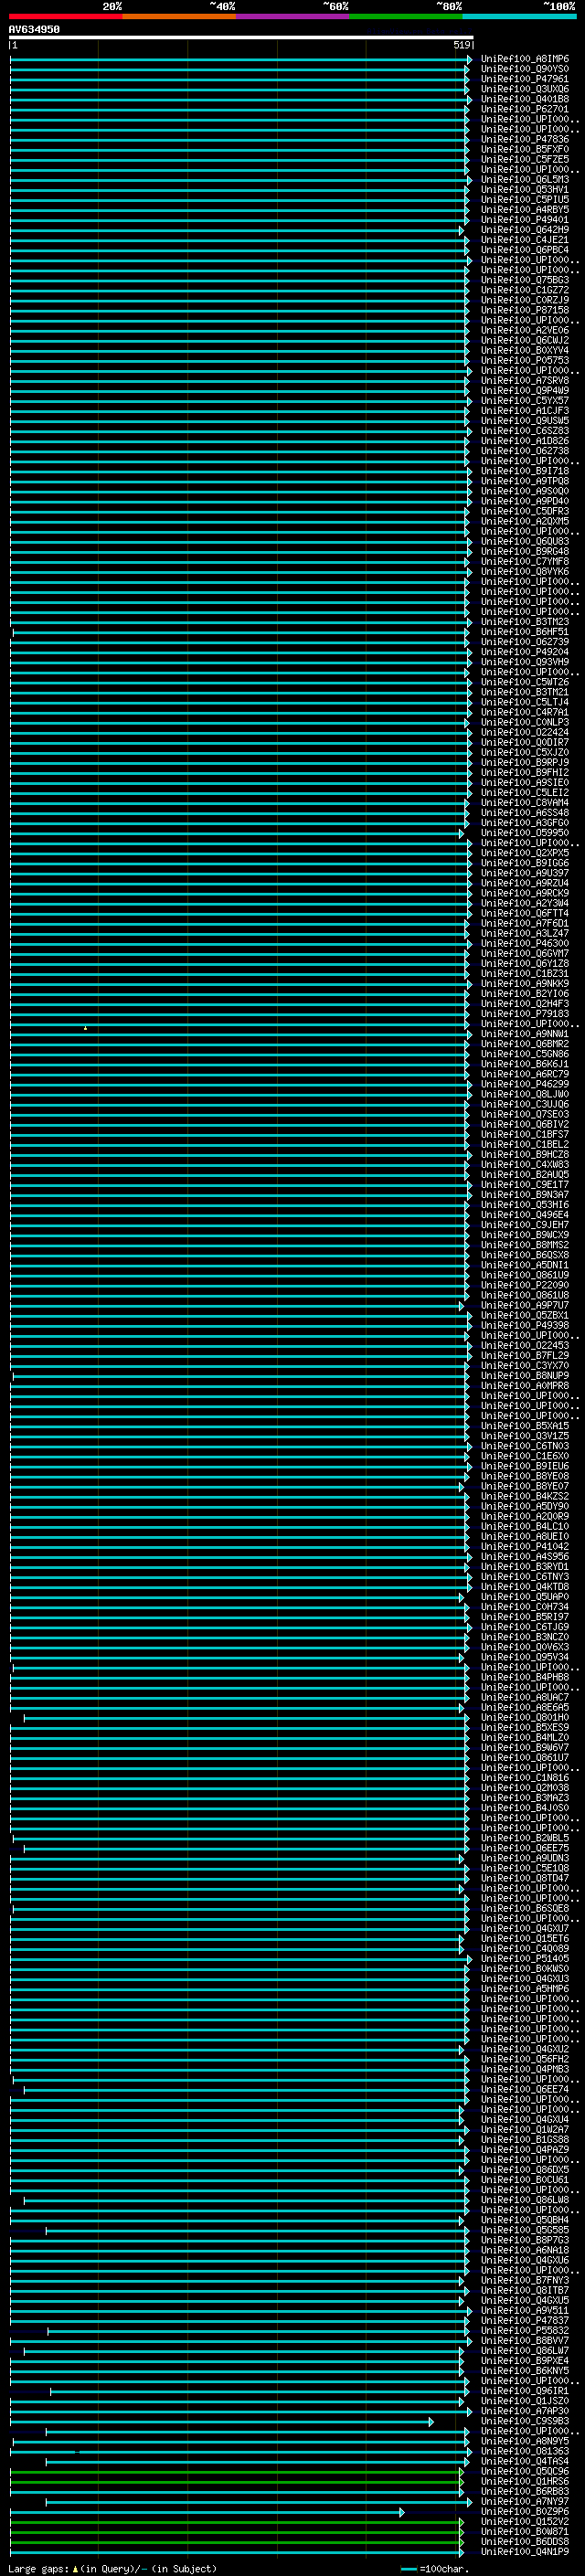Viewport: 585px width, 2576px height.
Task: Select hit UniRef100_Q642H9 label
Action: tap(525, 230)
